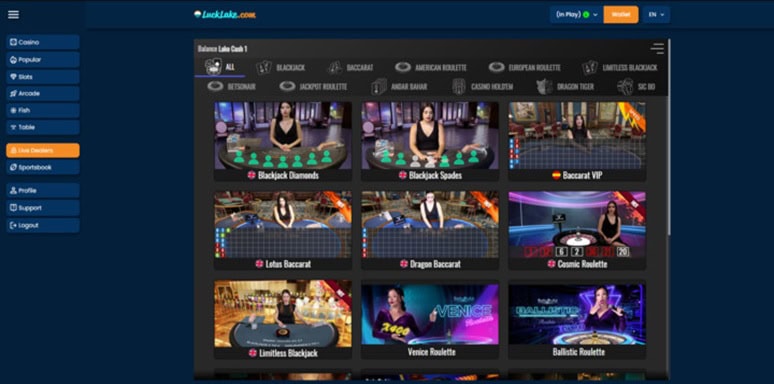Open Limitless Blackjack table thumbnail
This screenshot has height=384, width=774.
(x=283, y=314)
